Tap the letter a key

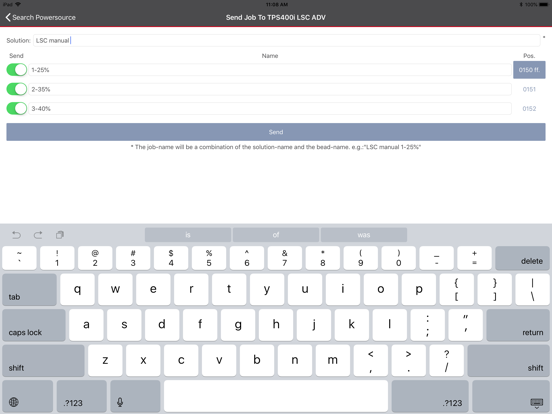tap(86, 325)
